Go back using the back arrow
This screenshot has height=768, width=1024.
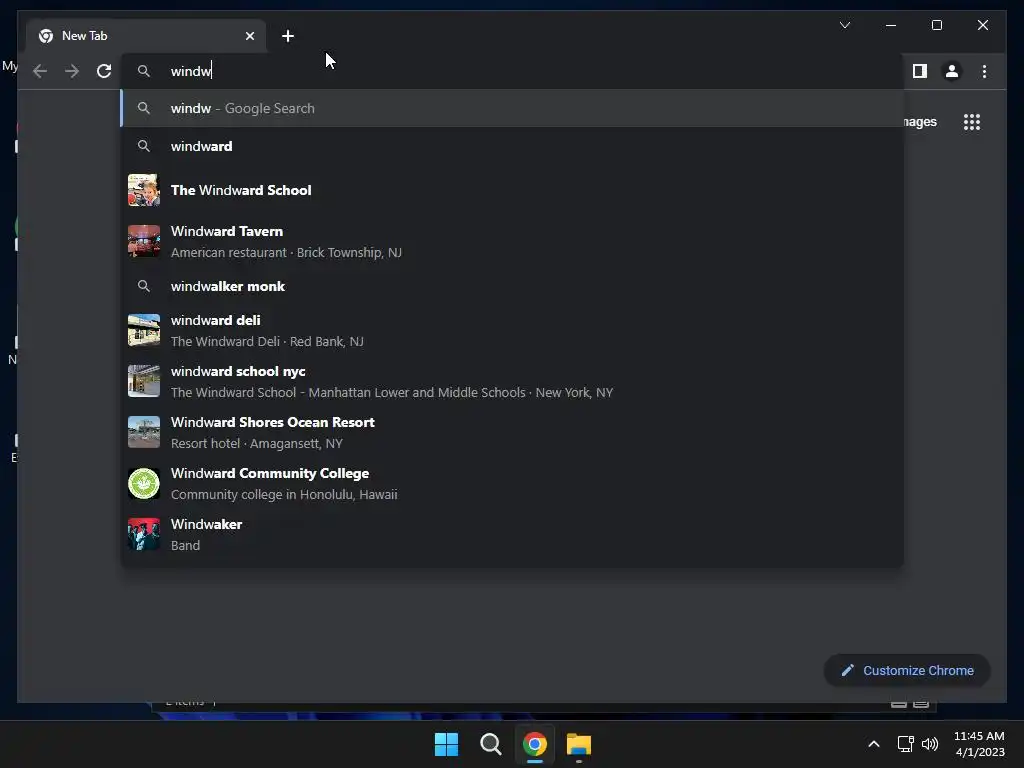coord(40,71)
